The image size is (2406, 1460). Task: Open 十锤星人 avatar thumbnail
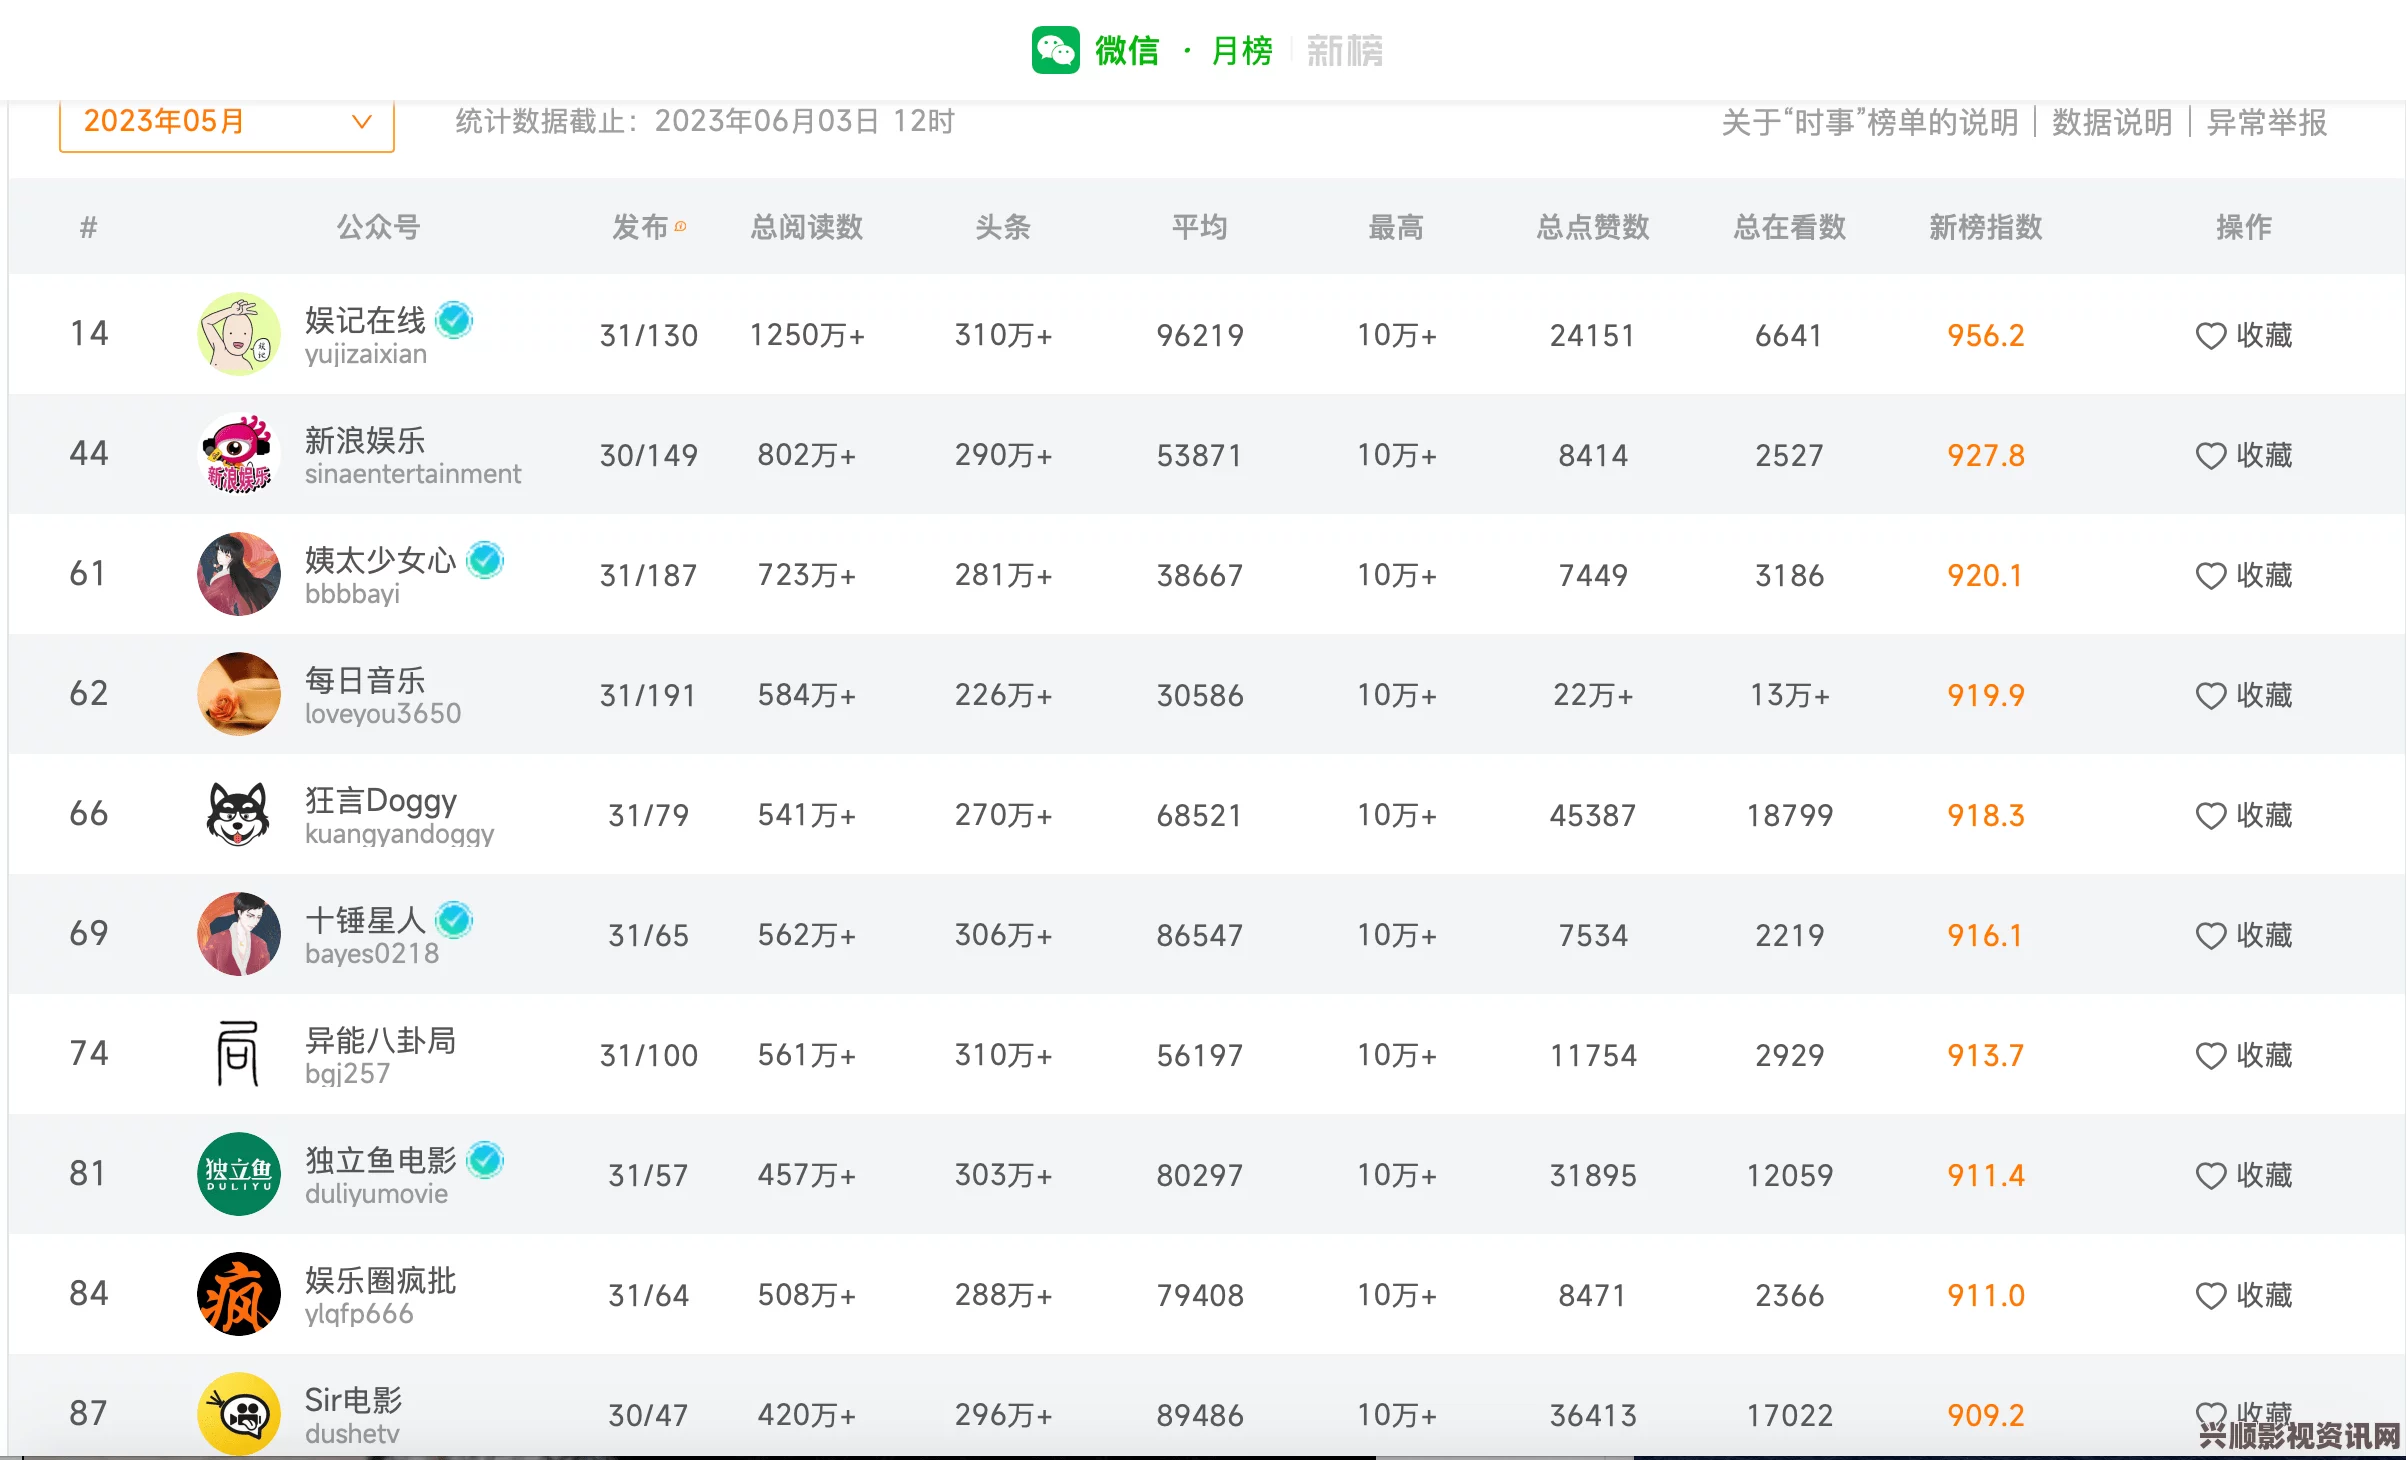[239, 934]
